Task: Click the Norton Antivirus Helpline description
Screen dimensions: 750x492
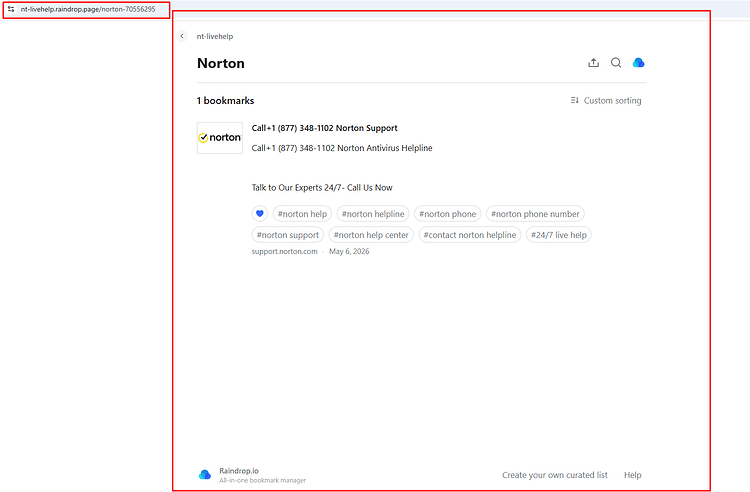Action: click(342, 148)
